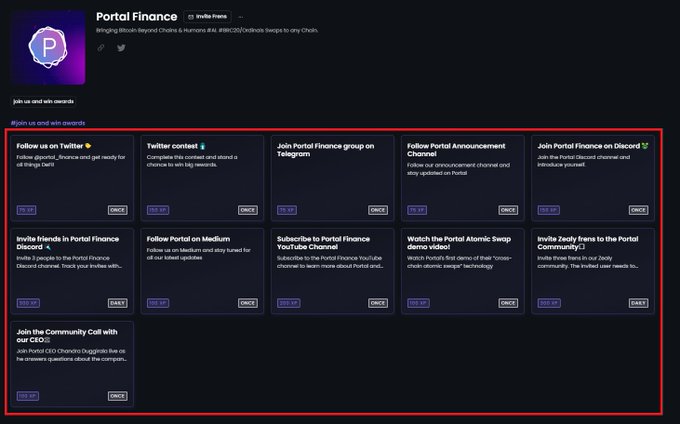Click XP badge on Community Call card

click(x=28, y=396)
